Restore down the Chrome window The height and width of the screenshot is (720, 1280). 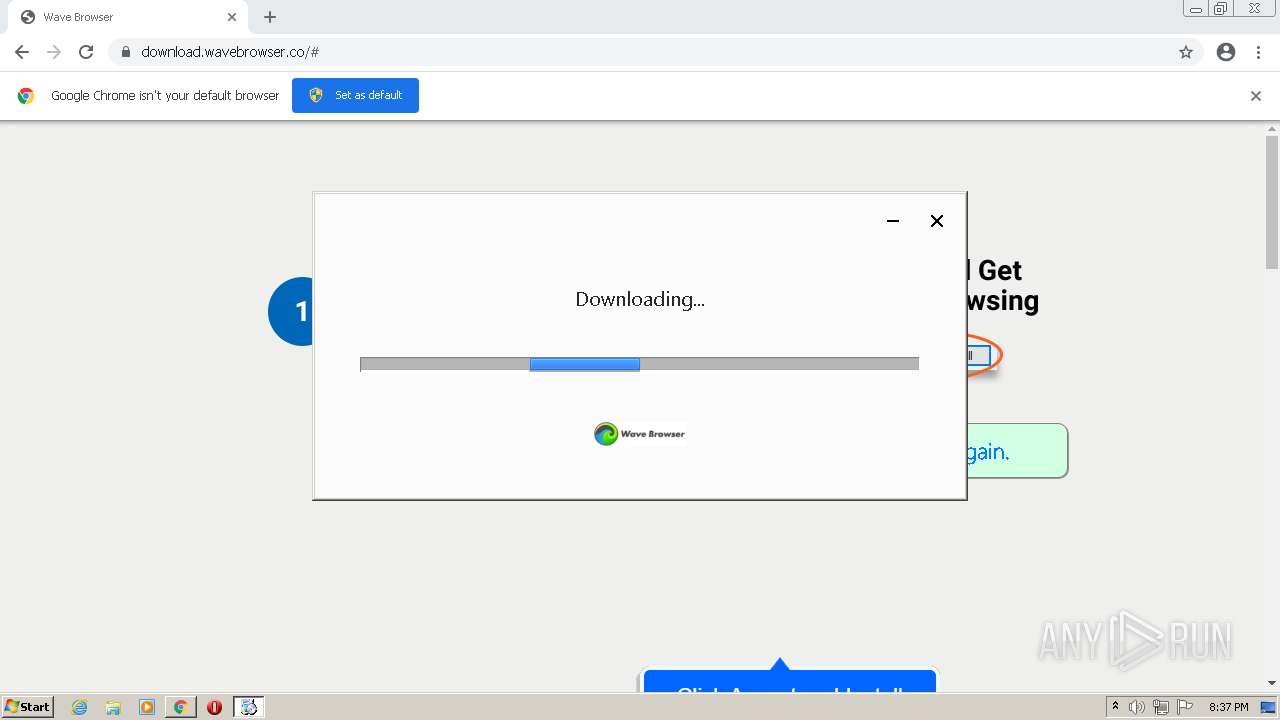point(1221,9)
